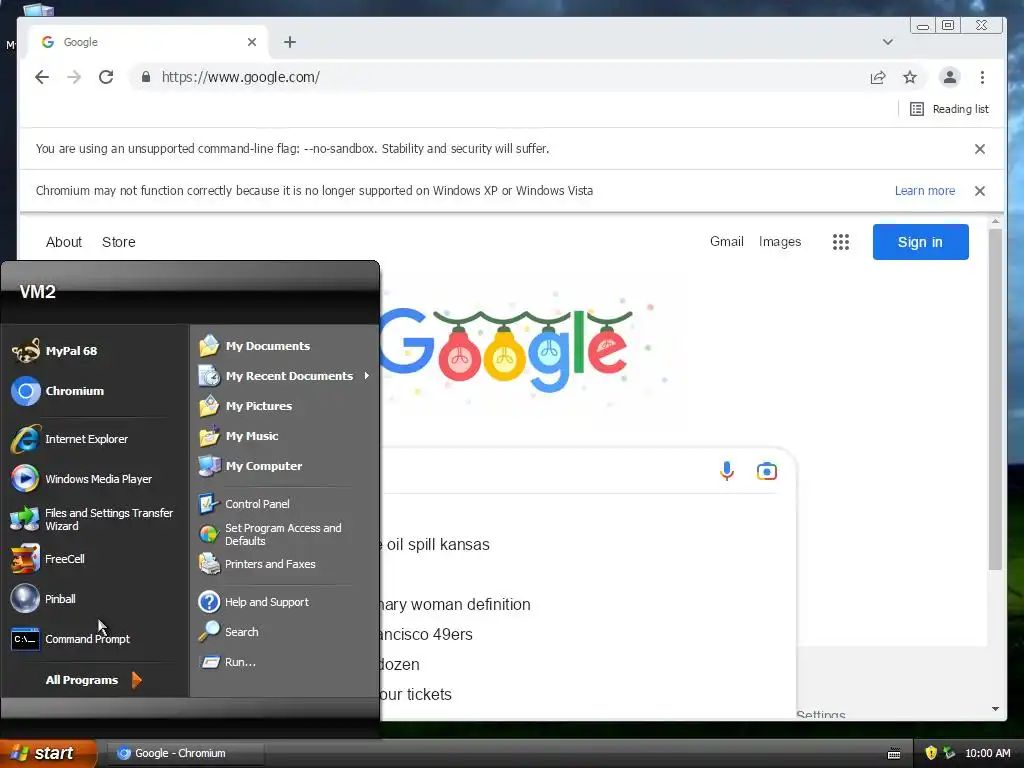Select the 'tickets' search suggestion

coord(415,694)
